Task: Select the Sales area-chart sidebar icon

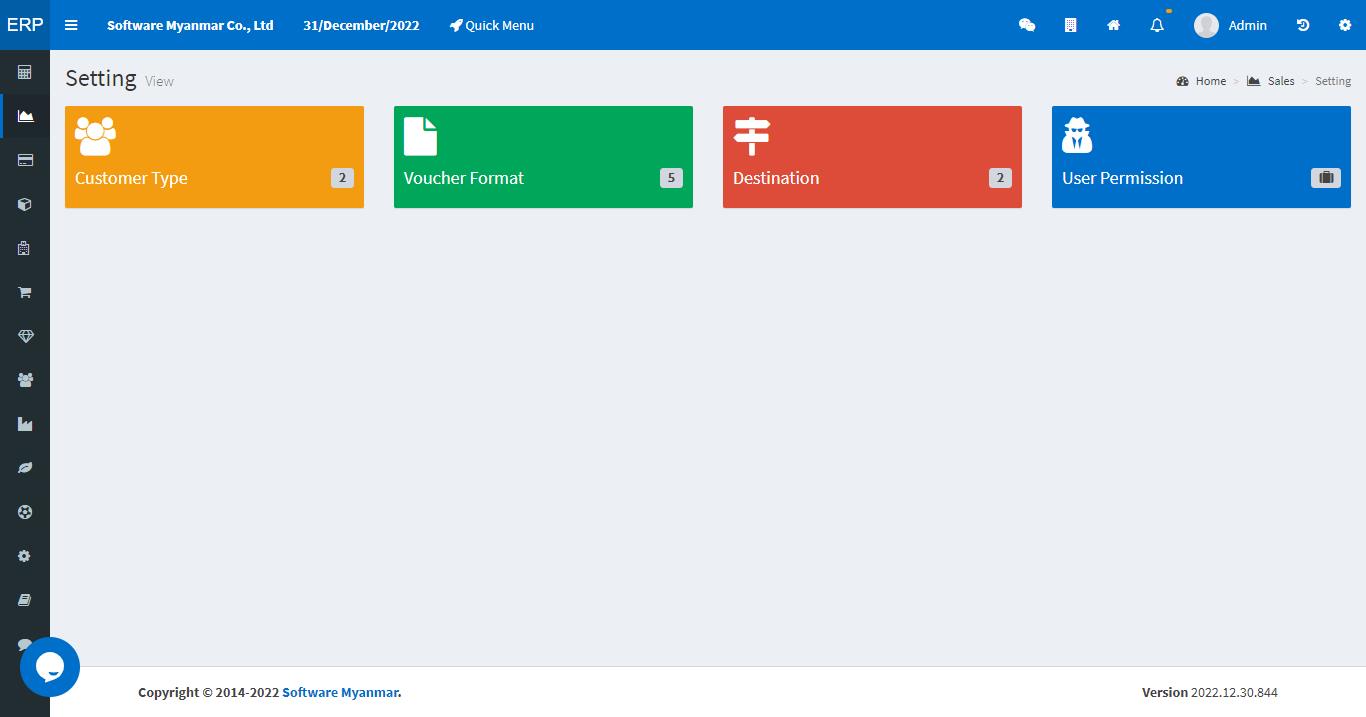Action: click(x=25, y=116)
